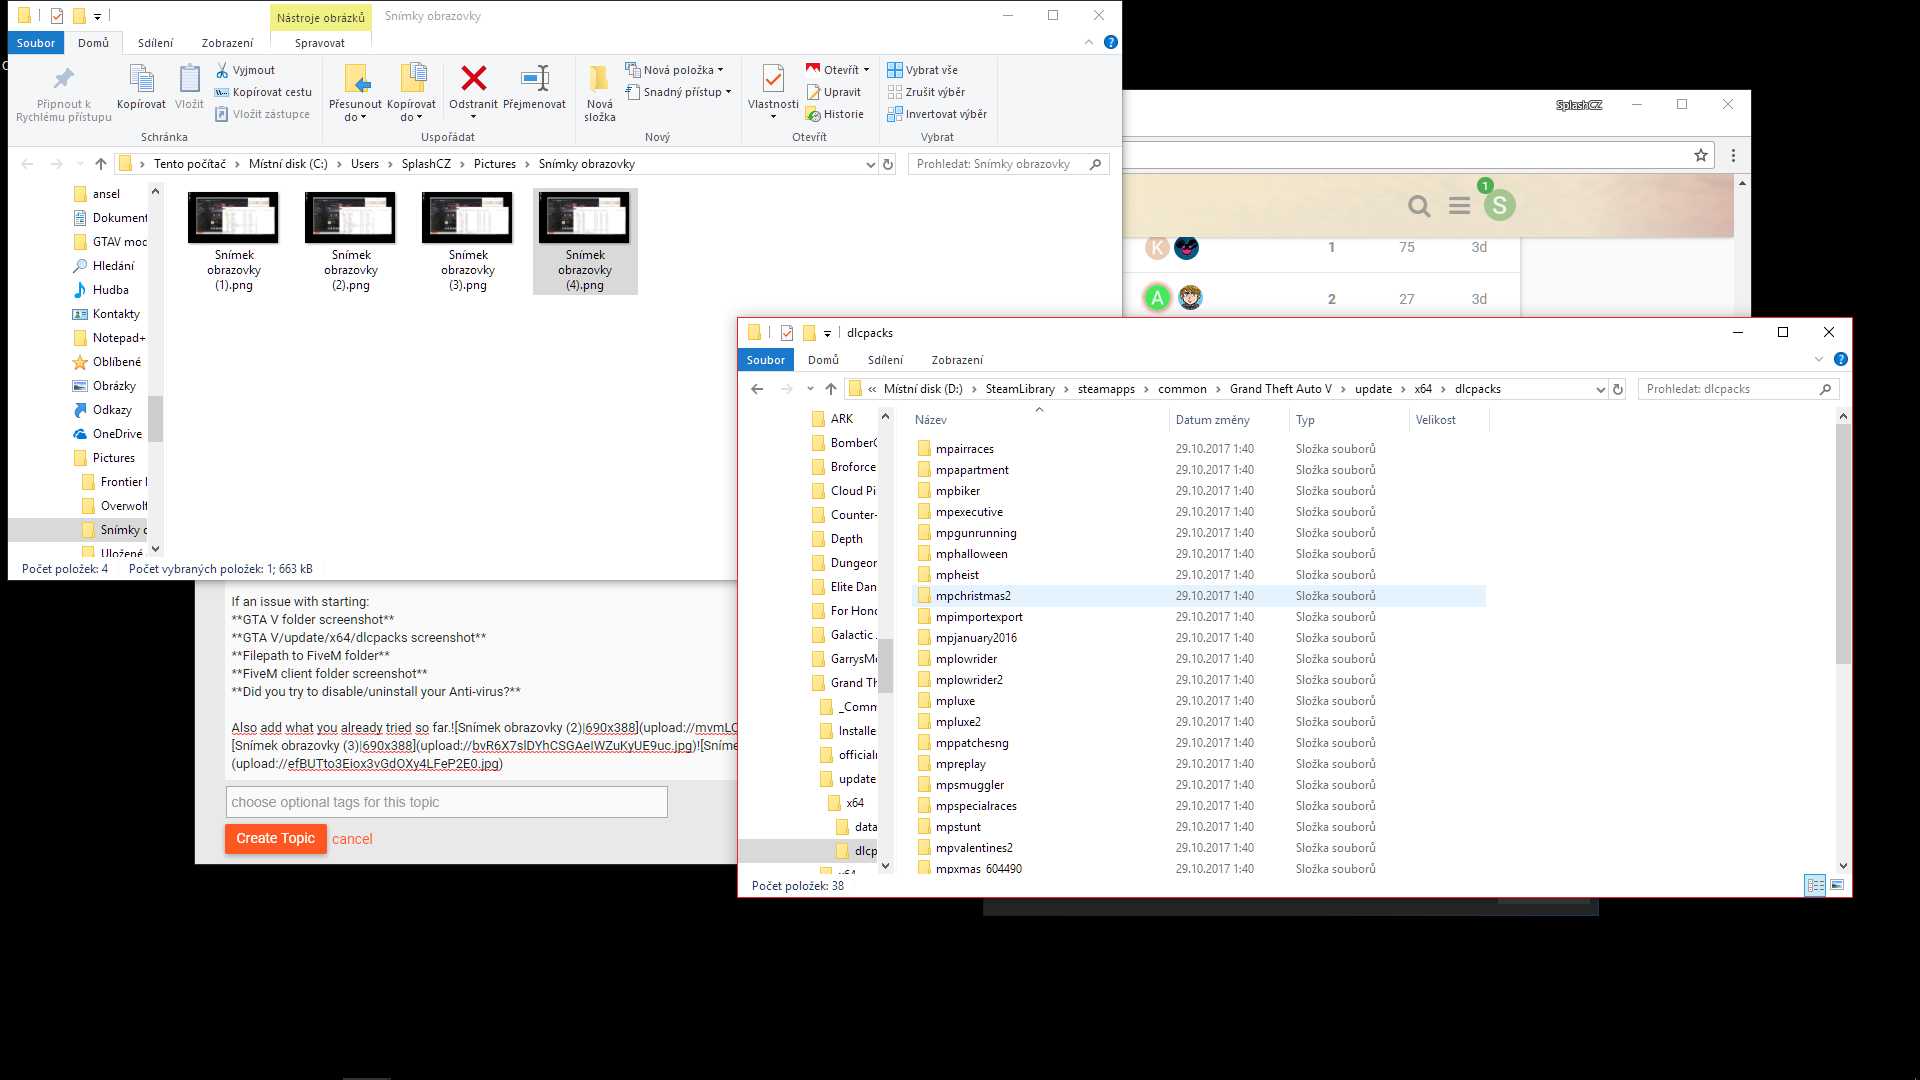Viewport: 1920px width, 1080px height.
Task: Sort by Datum změny column header
Action: pyautogui.click(x=1229, y=420)
